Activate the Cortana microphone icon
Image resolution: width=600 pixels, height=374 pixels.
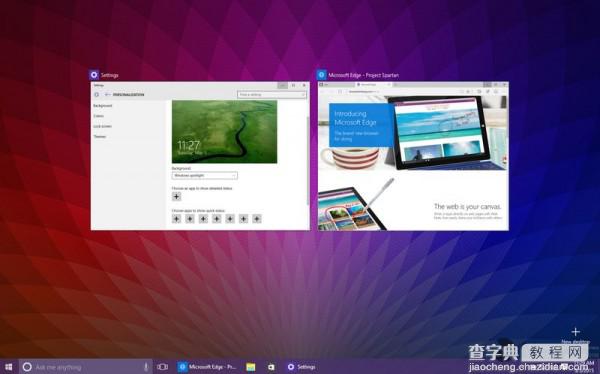pos(146,367)
